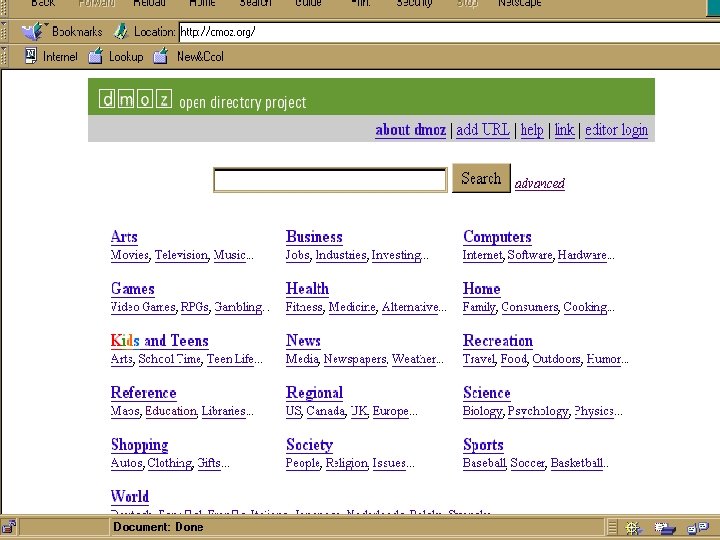Open the Travel subcategory link
The height and width of the screenshot is (540, 720).
pyautogui.click(x=479, y=359)
